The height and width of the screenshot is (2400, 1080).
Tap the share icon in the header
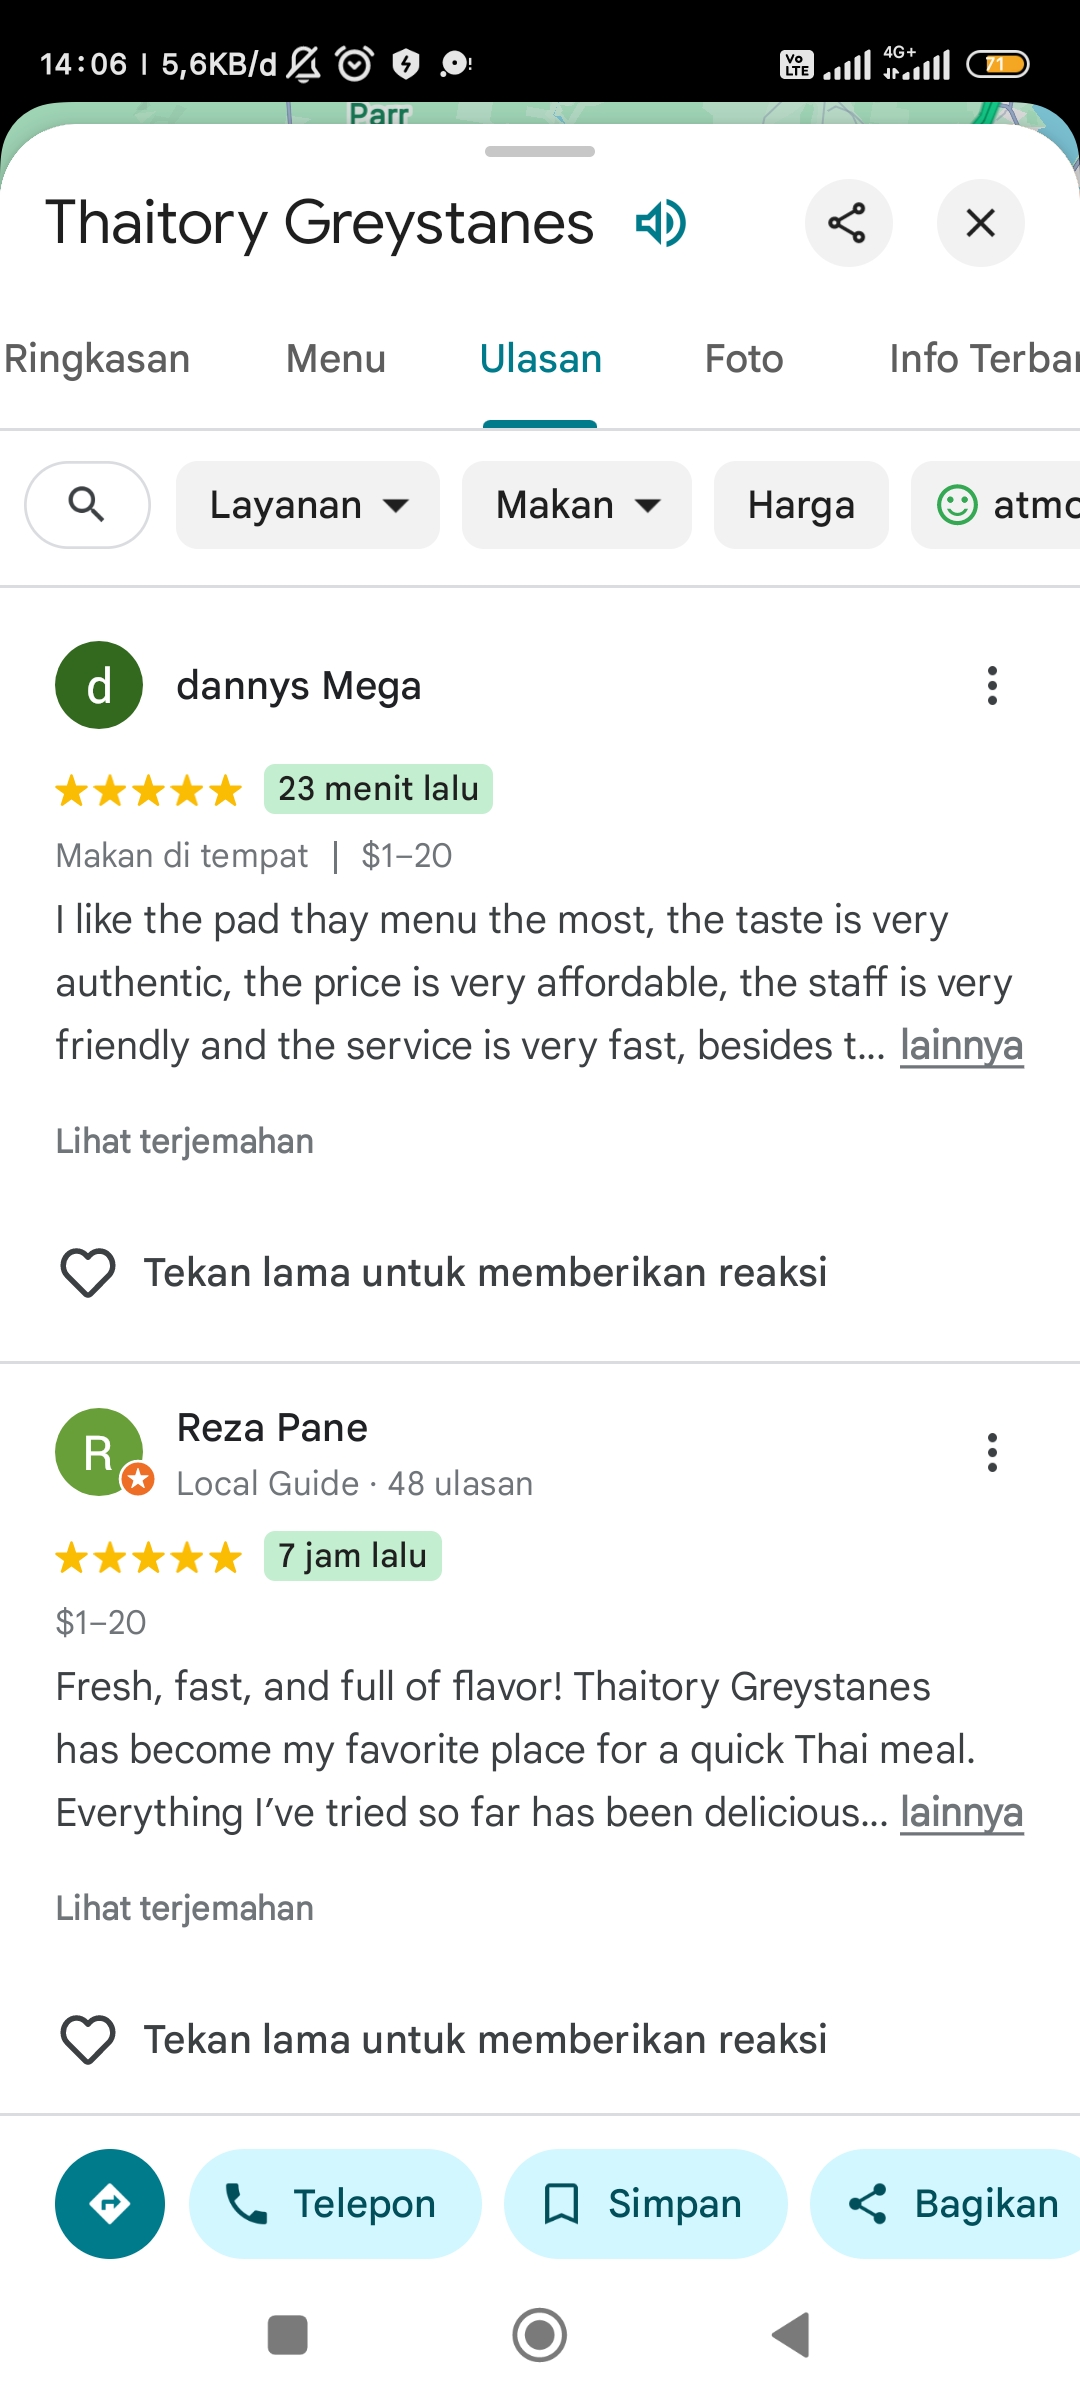coord(848,223)
